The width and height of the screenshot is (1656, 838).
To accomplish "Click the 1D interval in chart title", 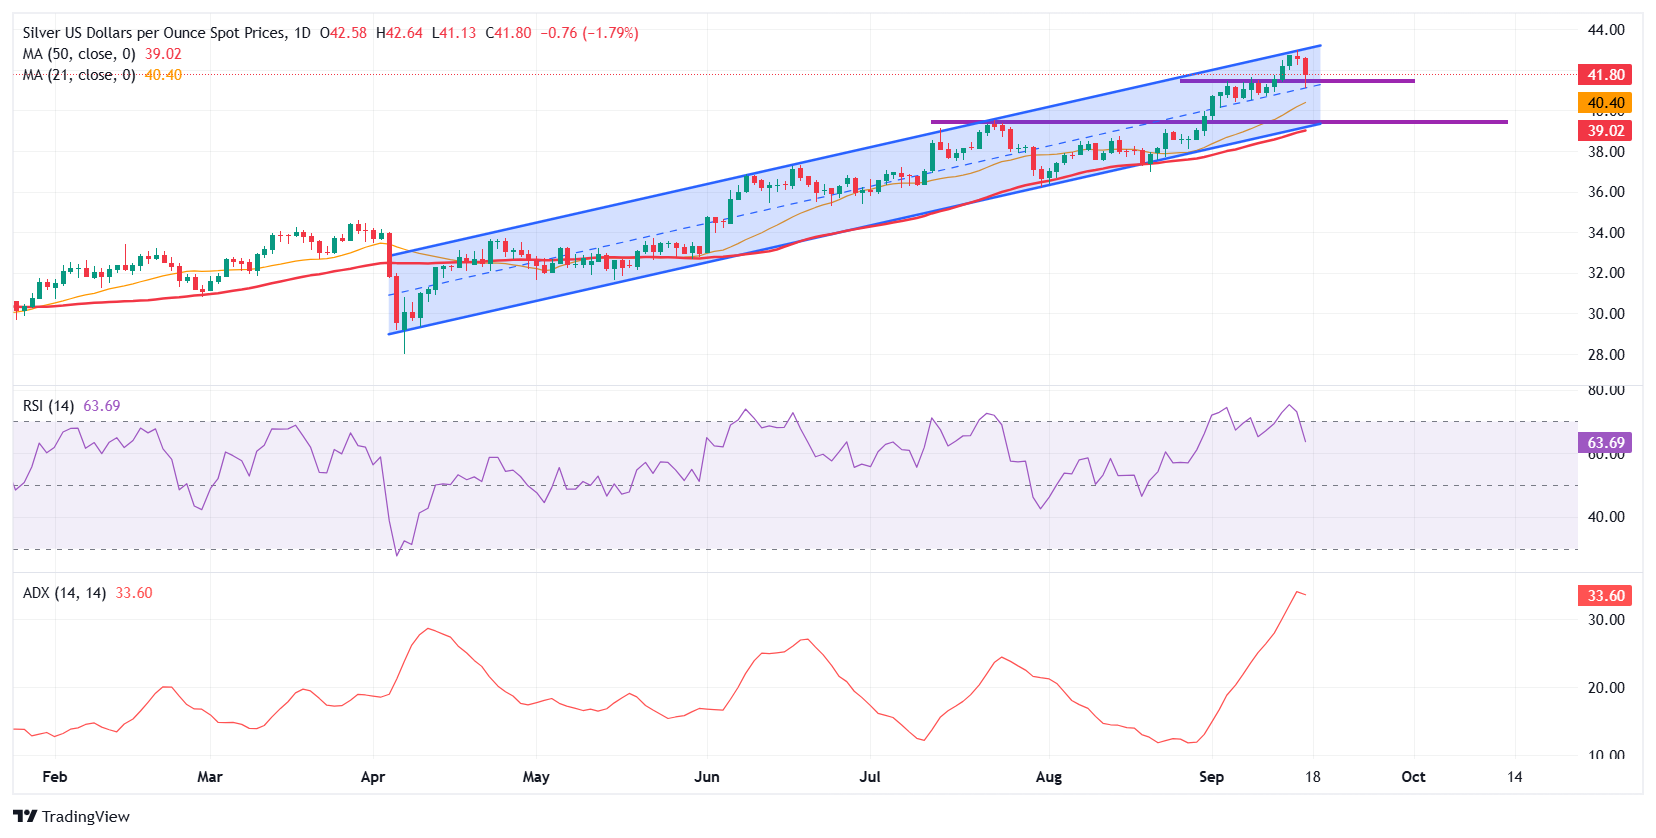I will coord(302,33).
